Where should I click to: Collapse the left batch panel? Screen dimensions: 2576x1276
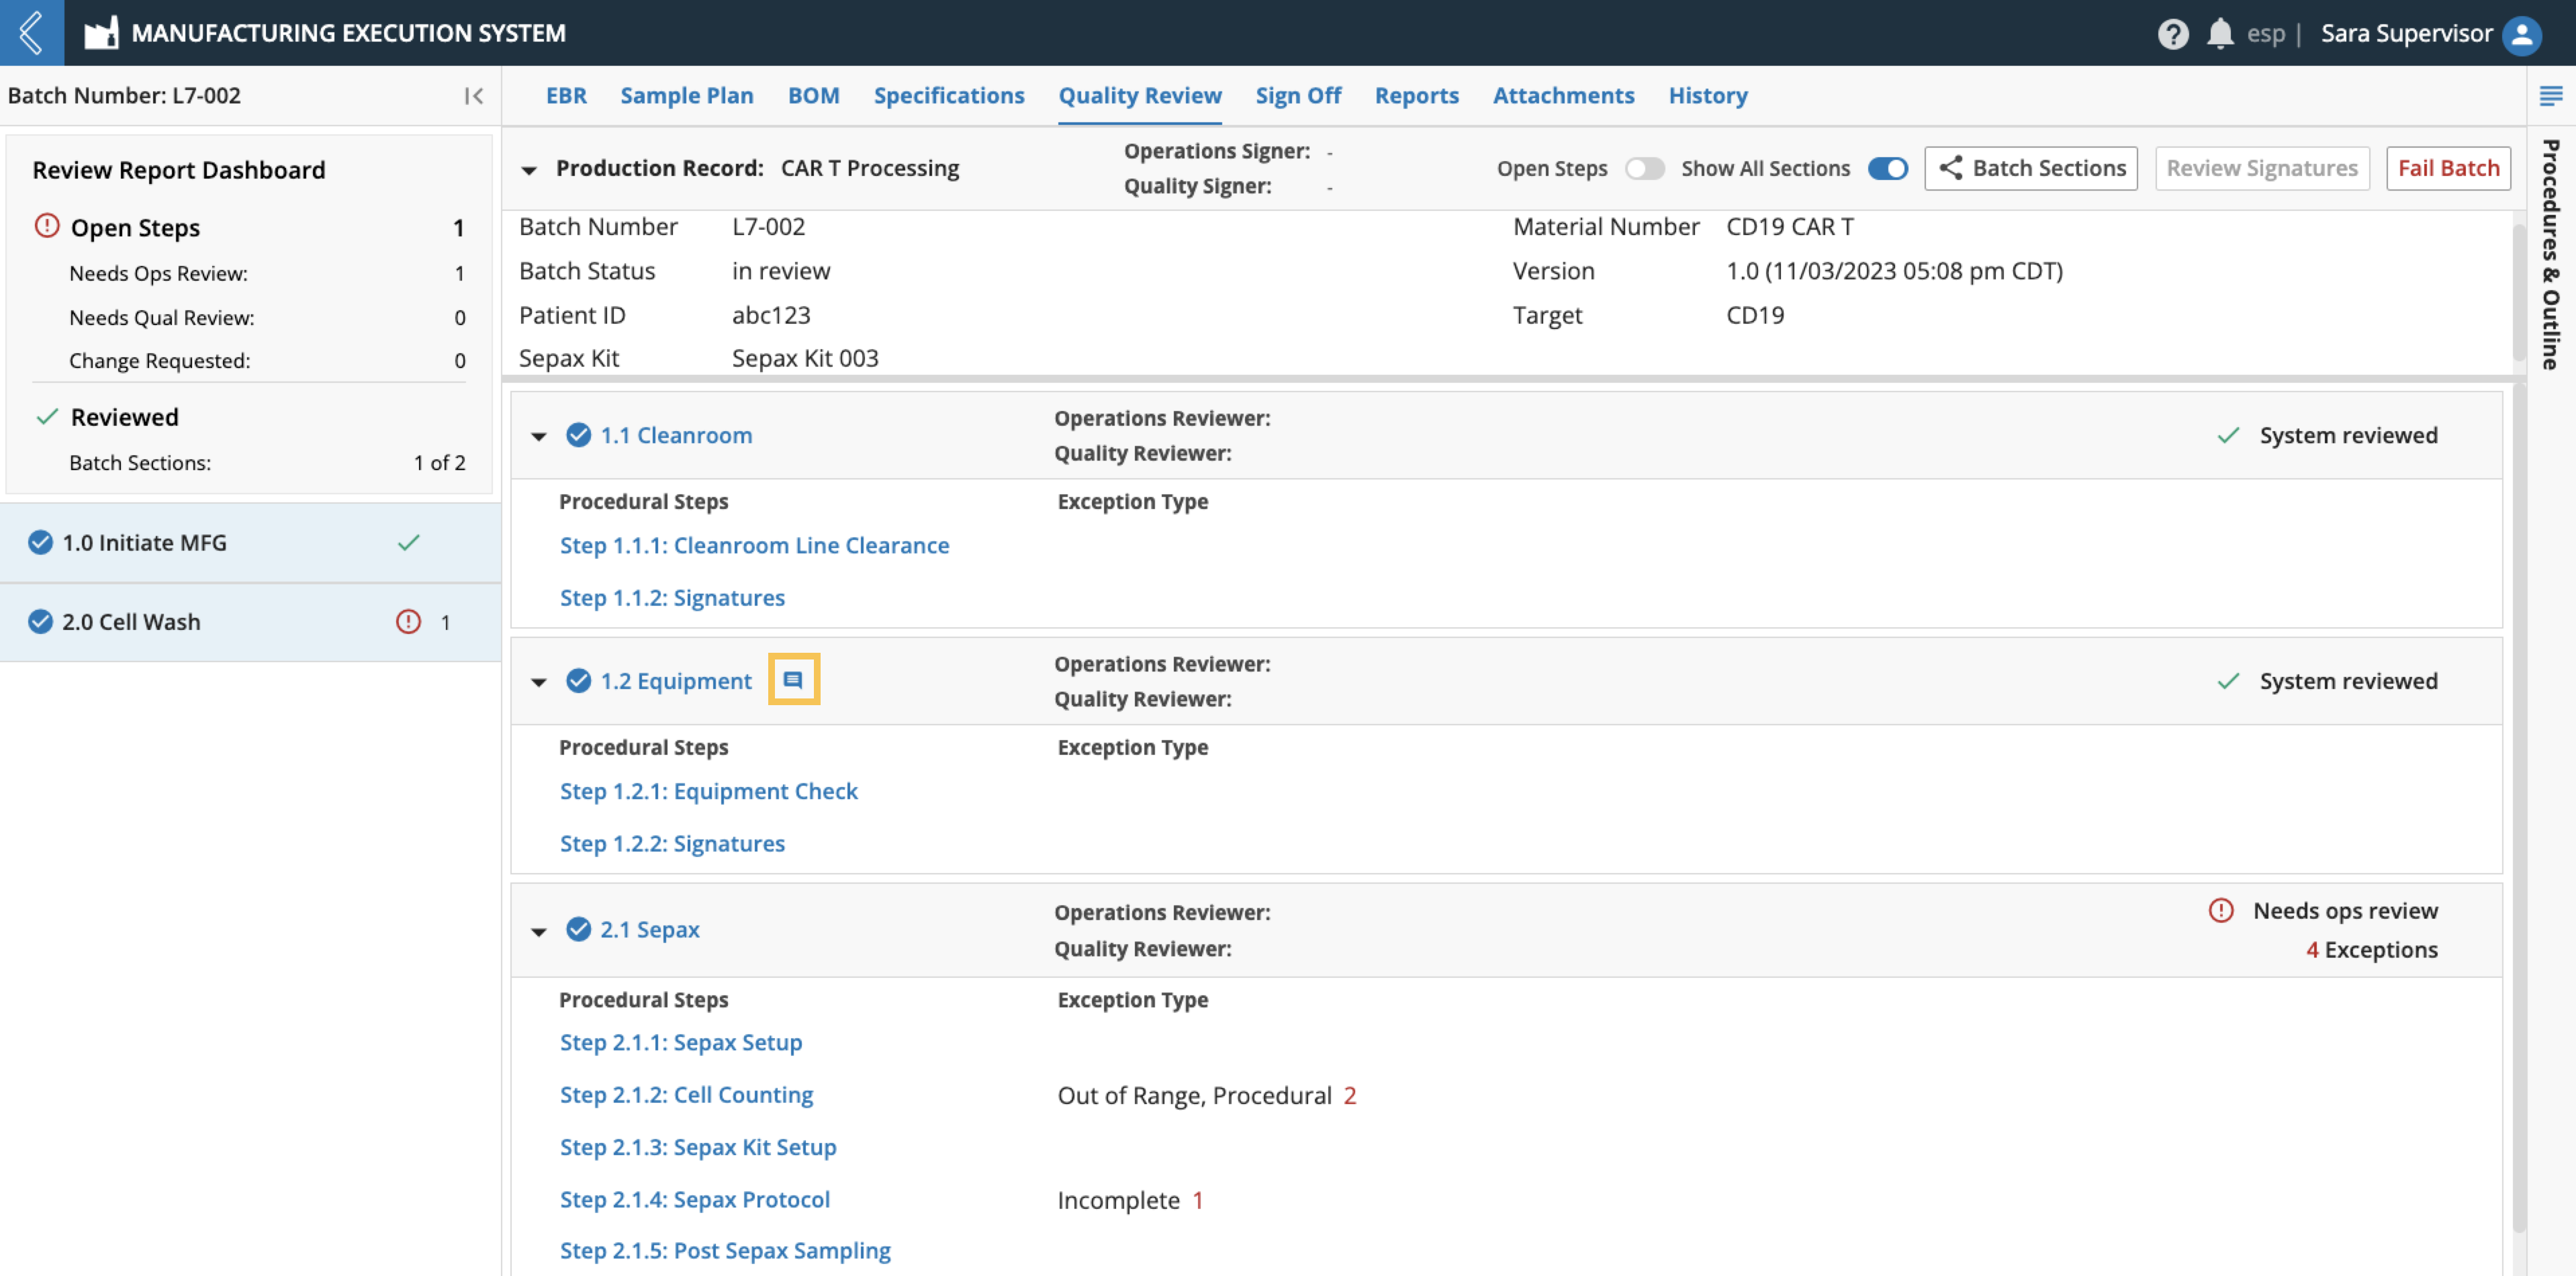(x=474, y=96)
